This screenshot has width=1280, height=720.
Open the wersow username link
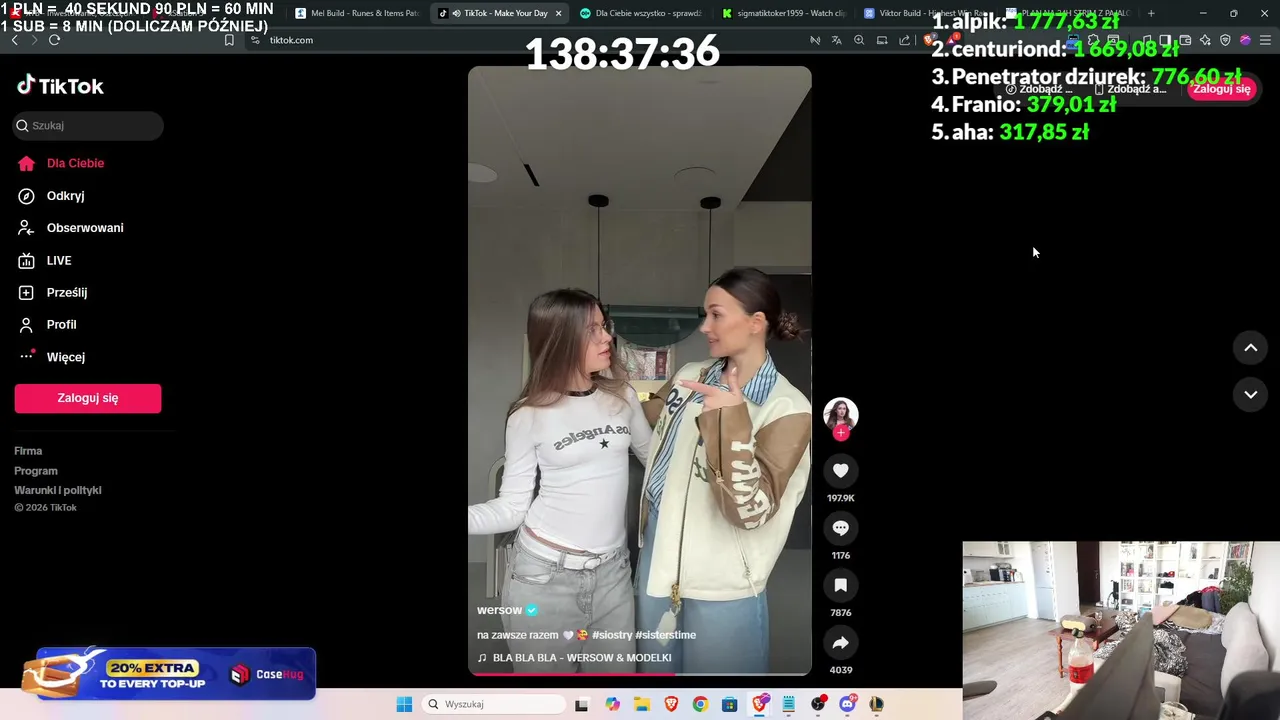pos(500,610)
